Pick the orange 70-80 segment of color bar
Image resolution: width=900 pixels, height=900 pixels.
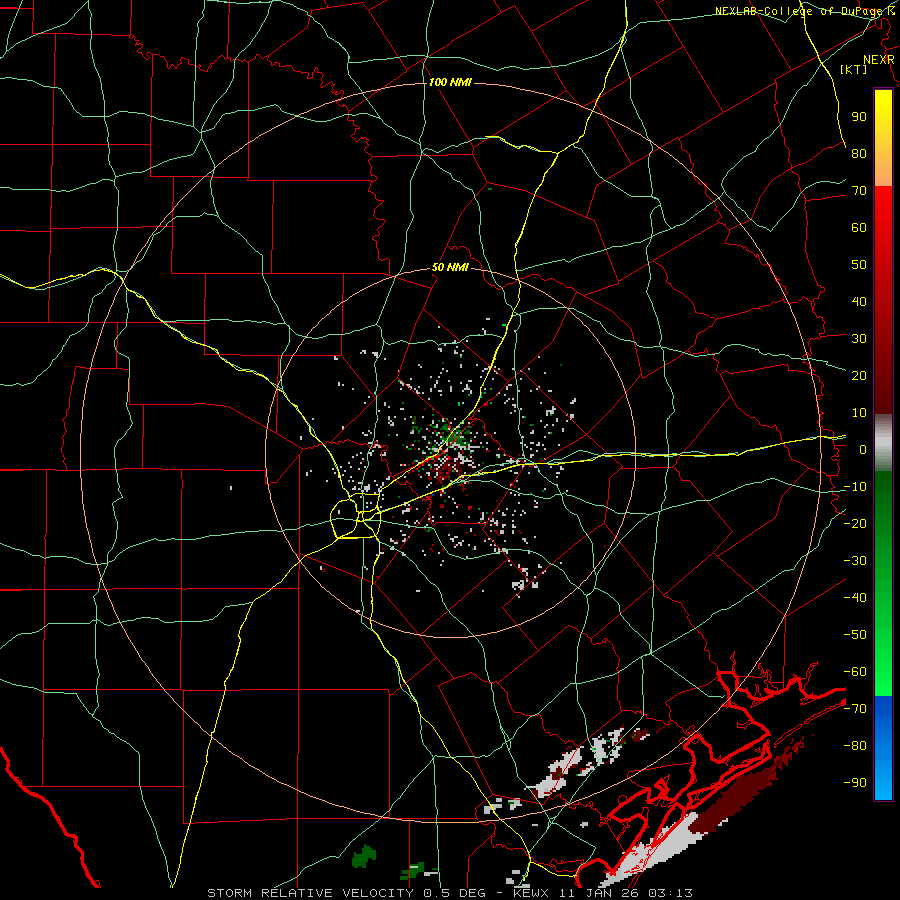883,170
